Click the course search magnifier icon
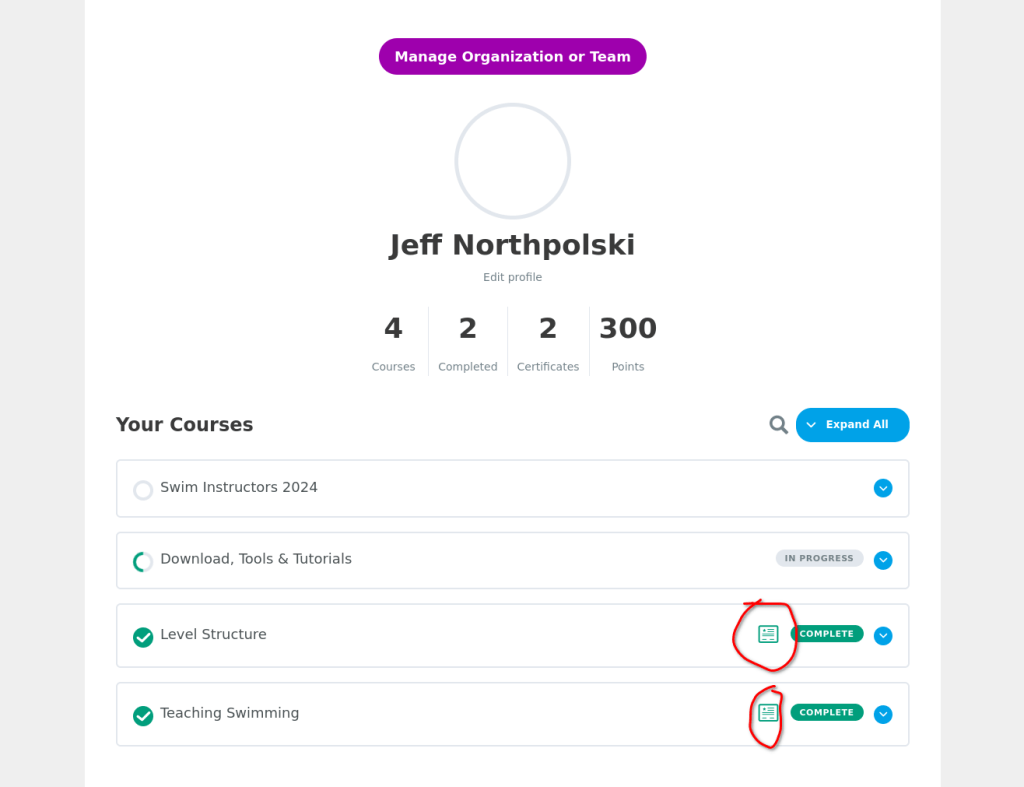 coord(778,425)
